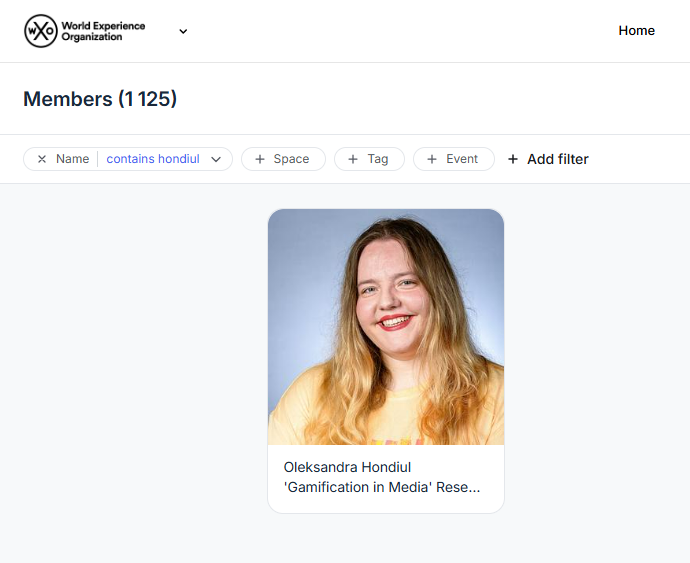Viewport: 690px width, 563px height.
Task: Click the Oleksandra Hondiul member name
Action: (x=347, y=467)
